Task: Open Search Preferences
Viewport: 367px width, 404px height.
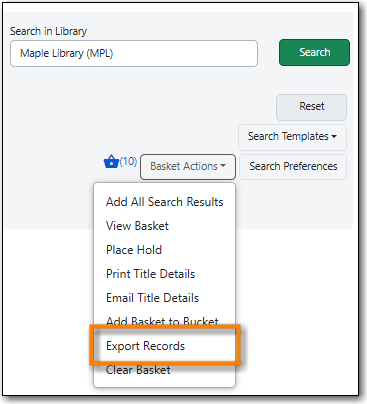Action: tap(293, 167)
